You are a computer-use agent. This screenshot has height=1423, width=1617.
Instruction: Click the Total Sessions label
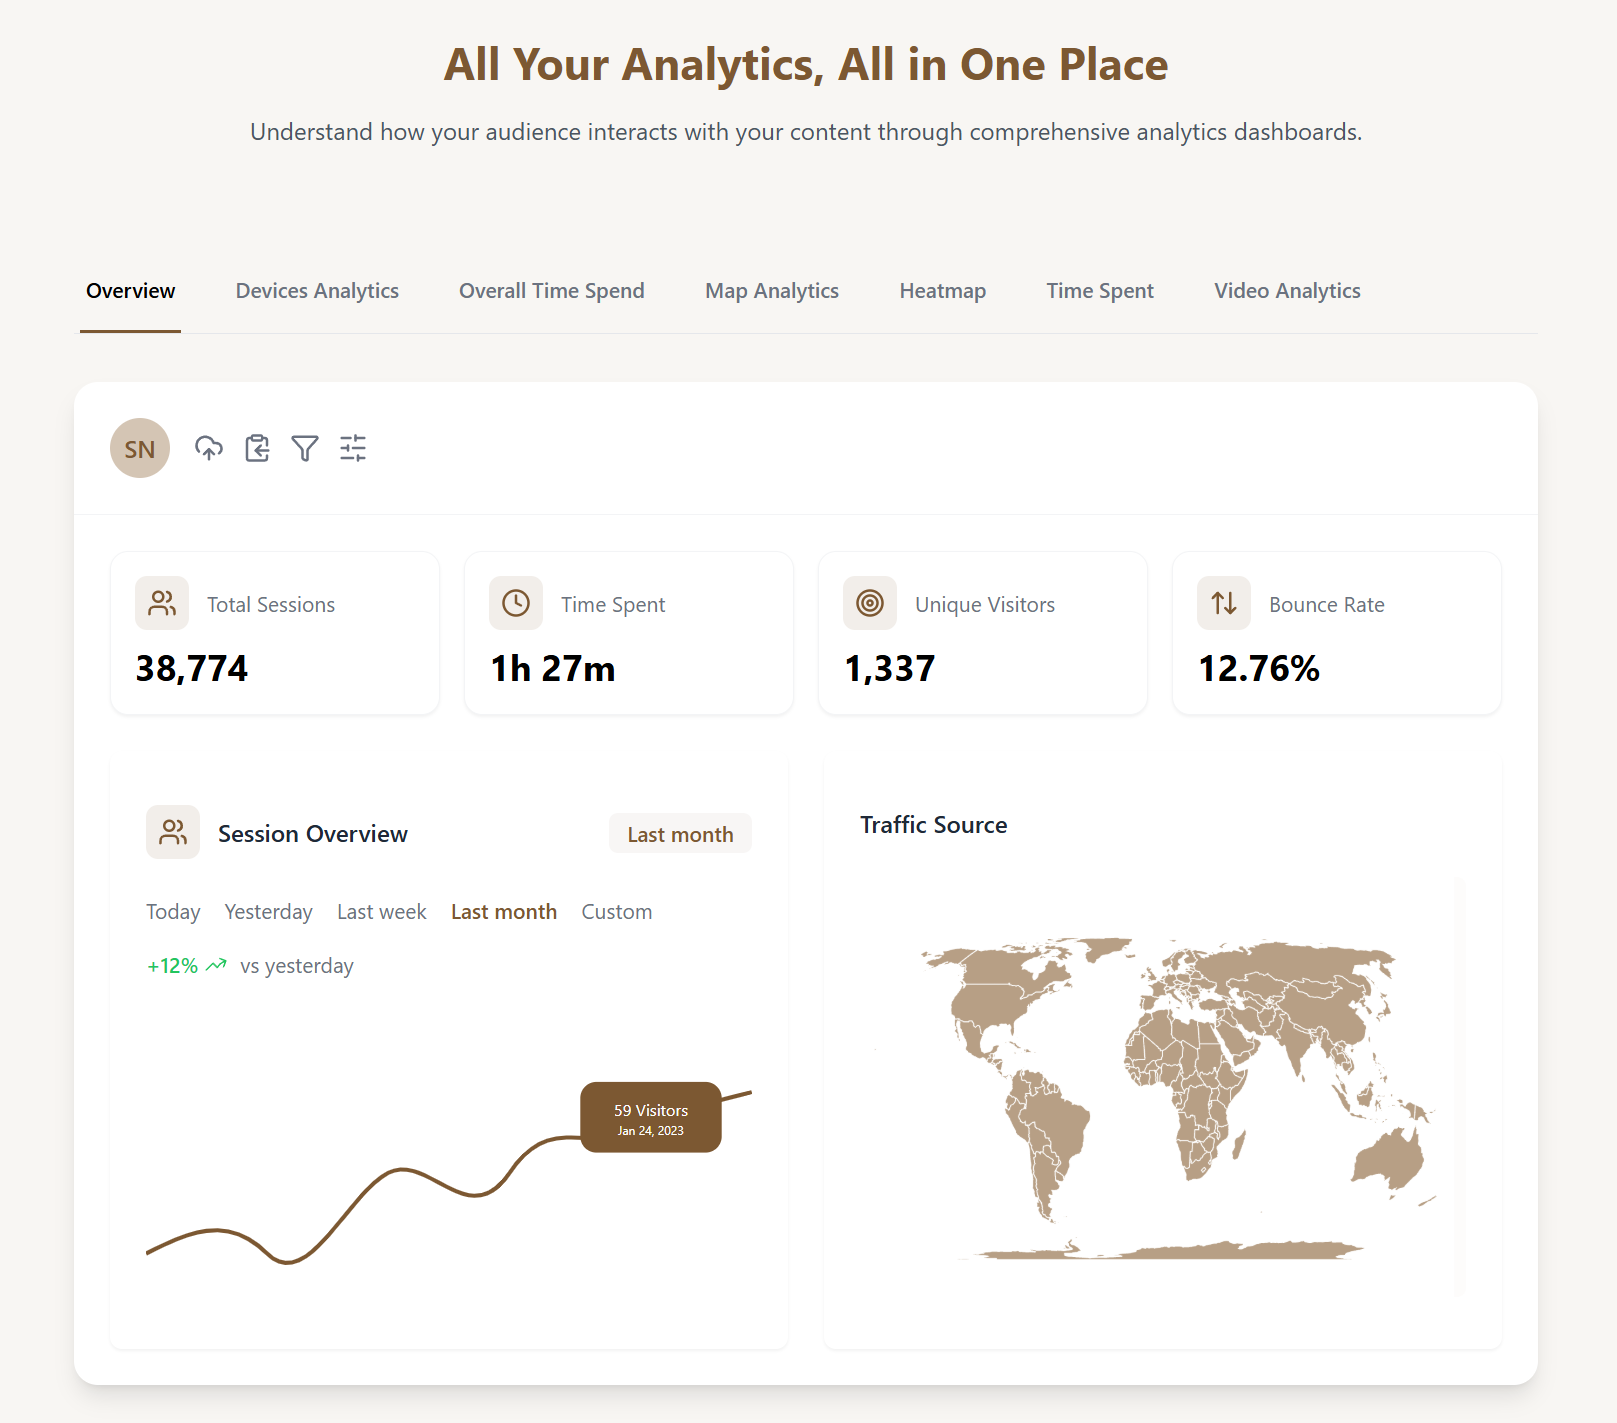(271, 605)
